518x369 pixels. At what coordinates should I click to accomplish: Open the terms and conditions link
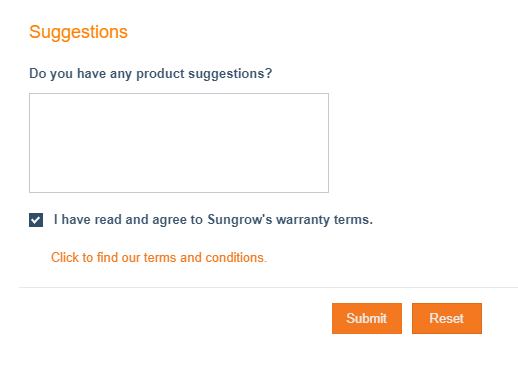pyautogui.click(x=159, y=258)
